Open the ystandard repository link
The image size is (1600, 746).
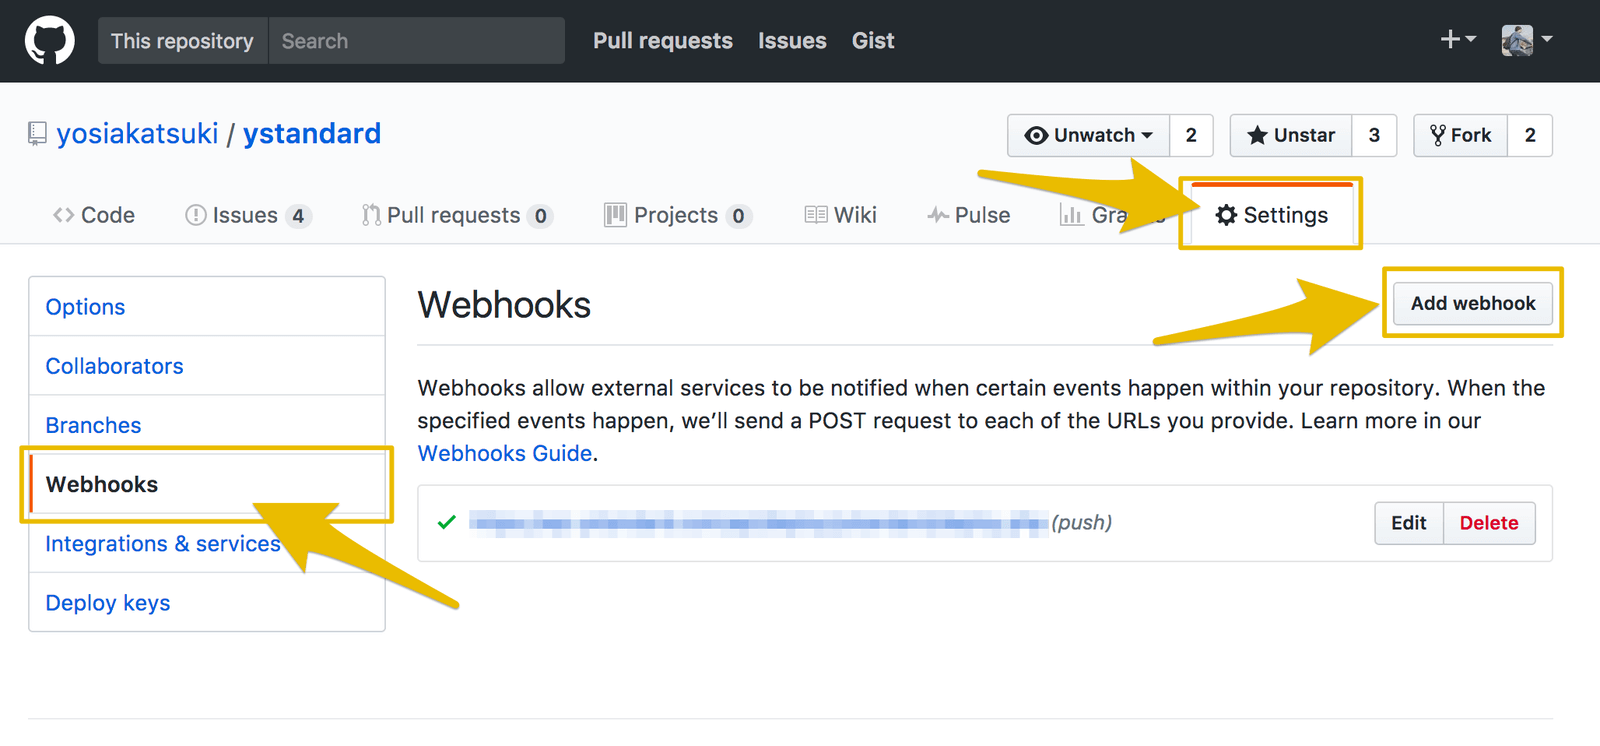(312, 134)
